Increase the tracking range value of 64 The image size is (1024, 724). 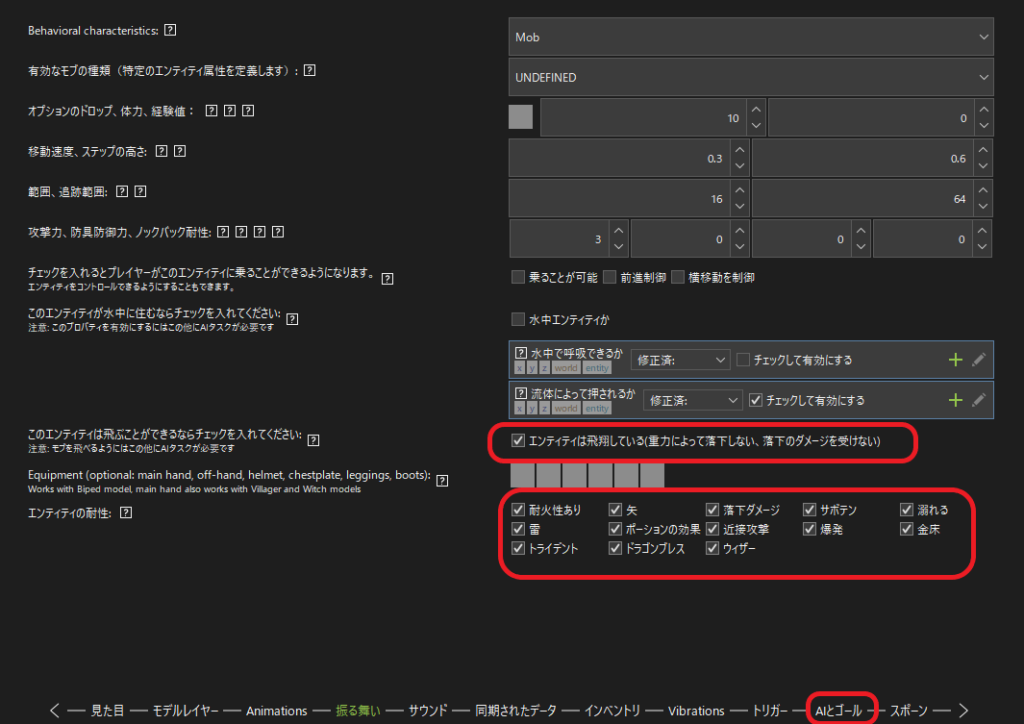point(985,192)
